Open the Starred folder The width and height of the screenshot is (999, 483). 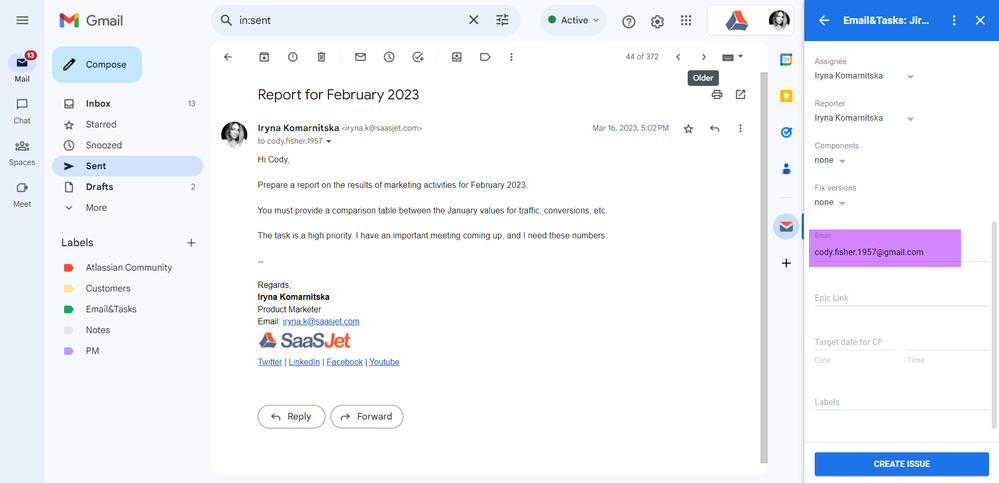tap(127, 124)
